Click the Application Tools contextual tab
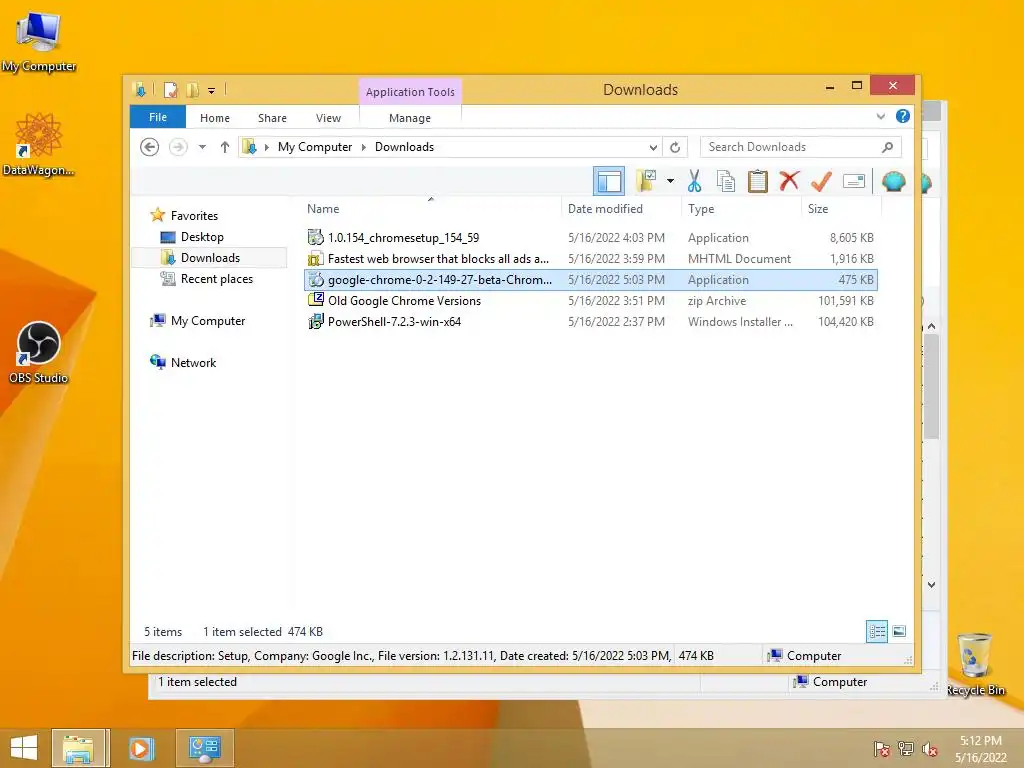This screenshot has width=1024, height=768. (x=410, y=92)
